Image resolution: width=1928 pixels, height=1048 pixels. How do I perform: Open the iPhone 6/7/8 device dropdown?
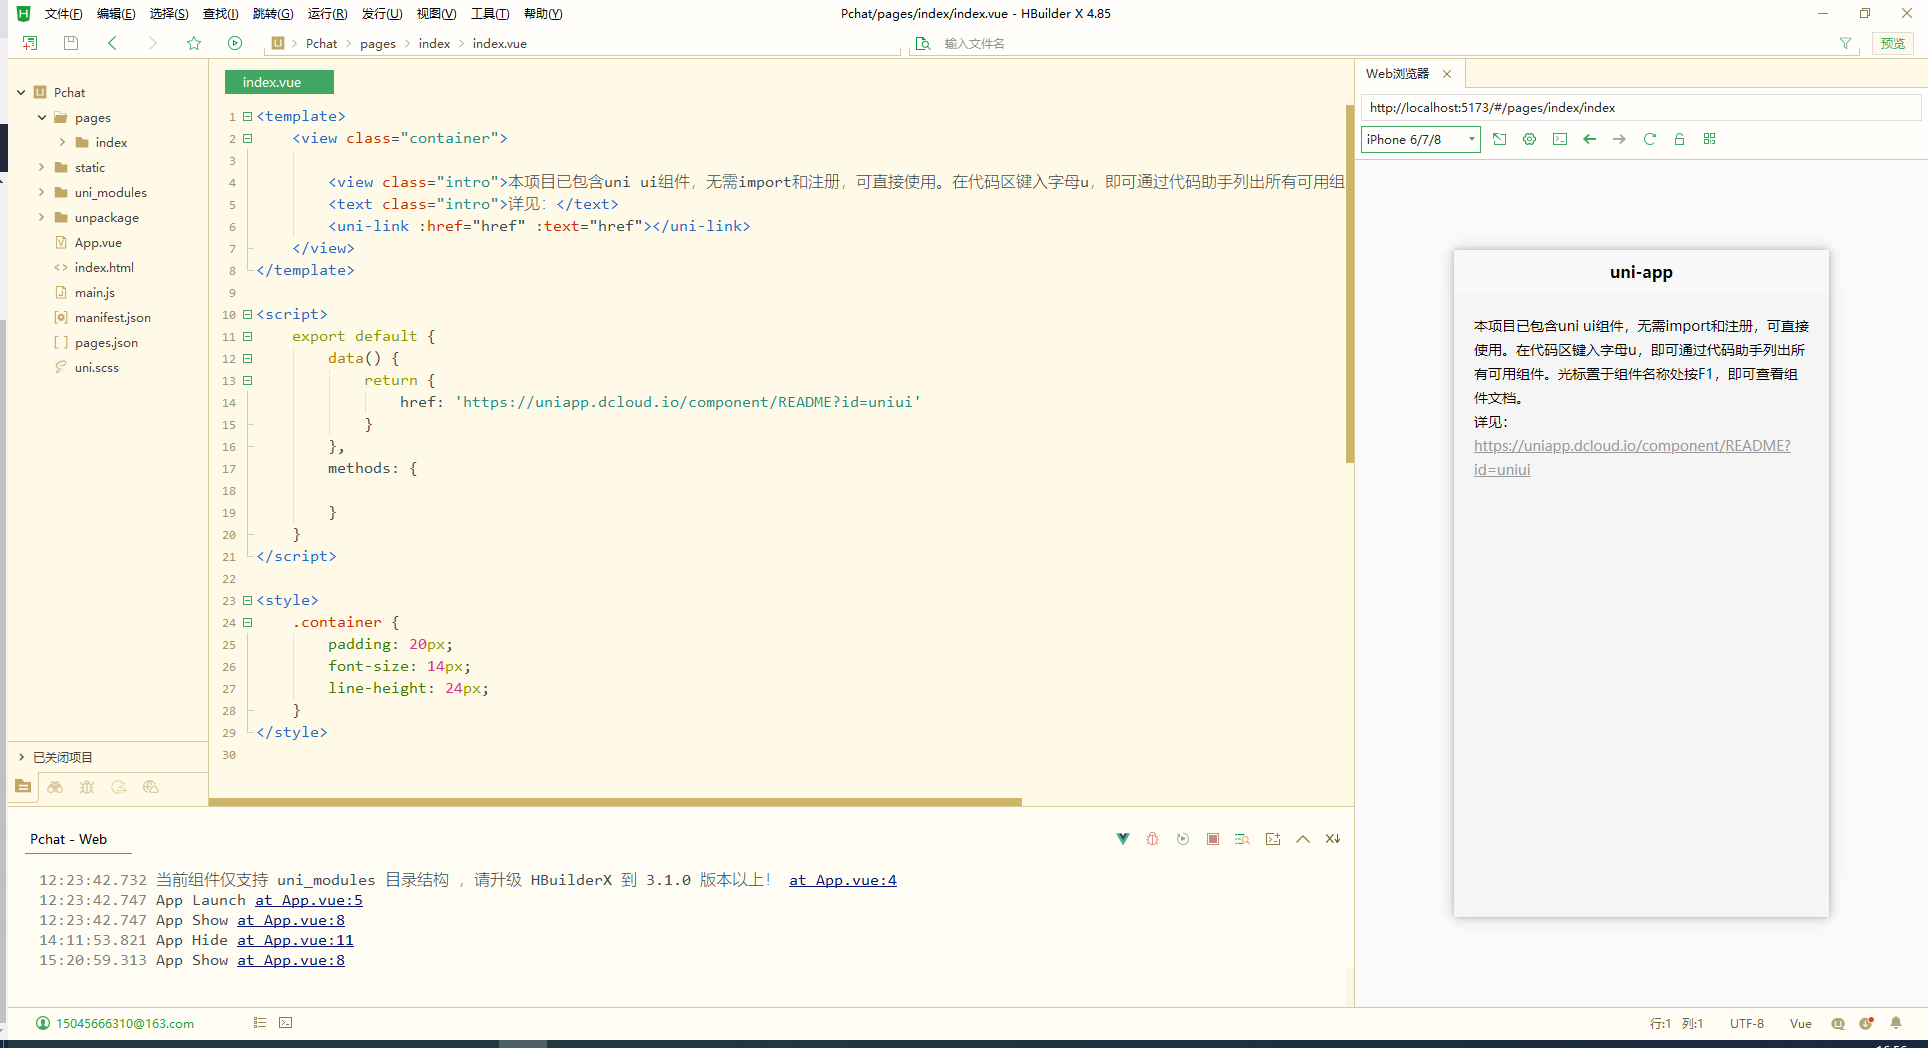click(x=1420, y=139)
